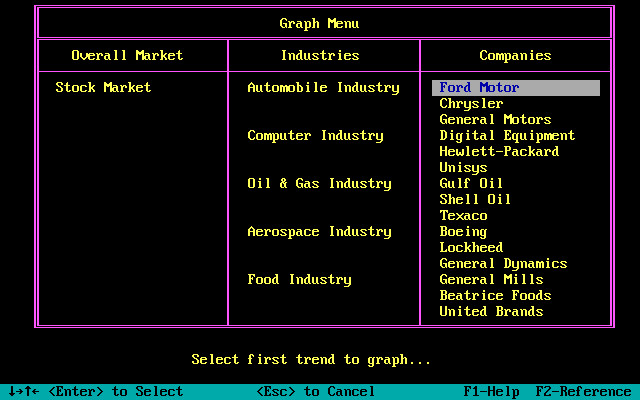Click the <Enter> to Select hint
640x400 pixels.
pos(116,391)
